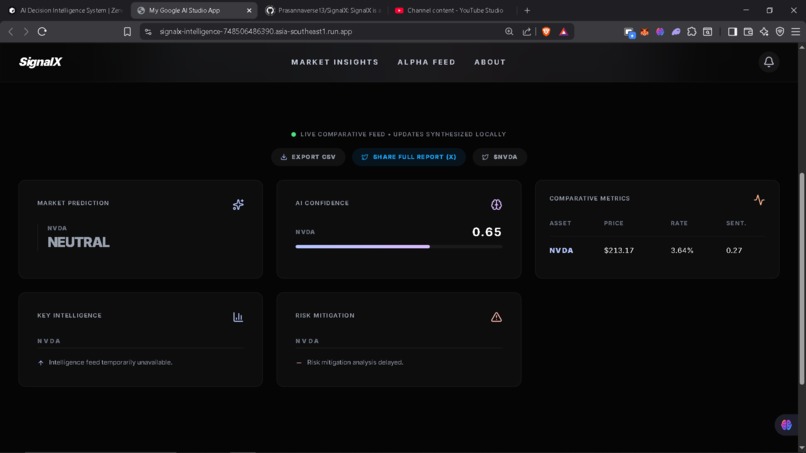Click the NVDA AI confidence progress bar
Viewport: 806px width, 453px height.
pos(398,247)
